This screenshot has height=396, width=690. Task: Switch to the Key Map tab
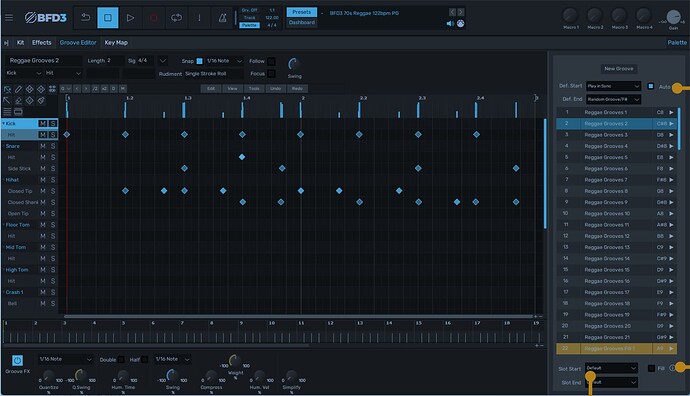click(116, 43)
